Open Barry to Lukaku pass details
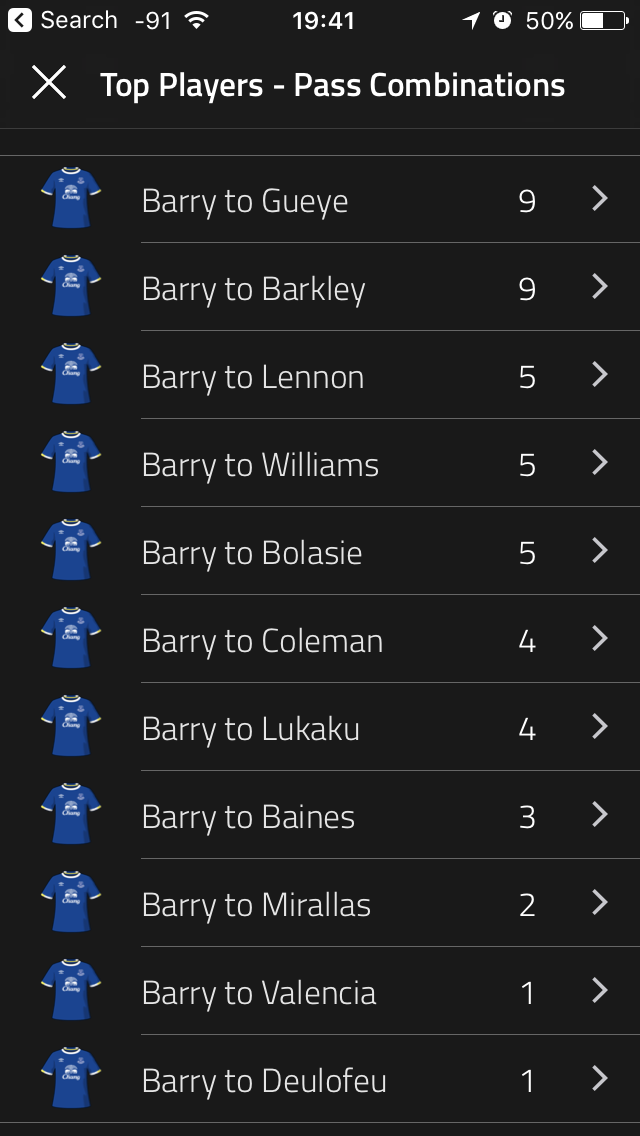 click(320, 727)
